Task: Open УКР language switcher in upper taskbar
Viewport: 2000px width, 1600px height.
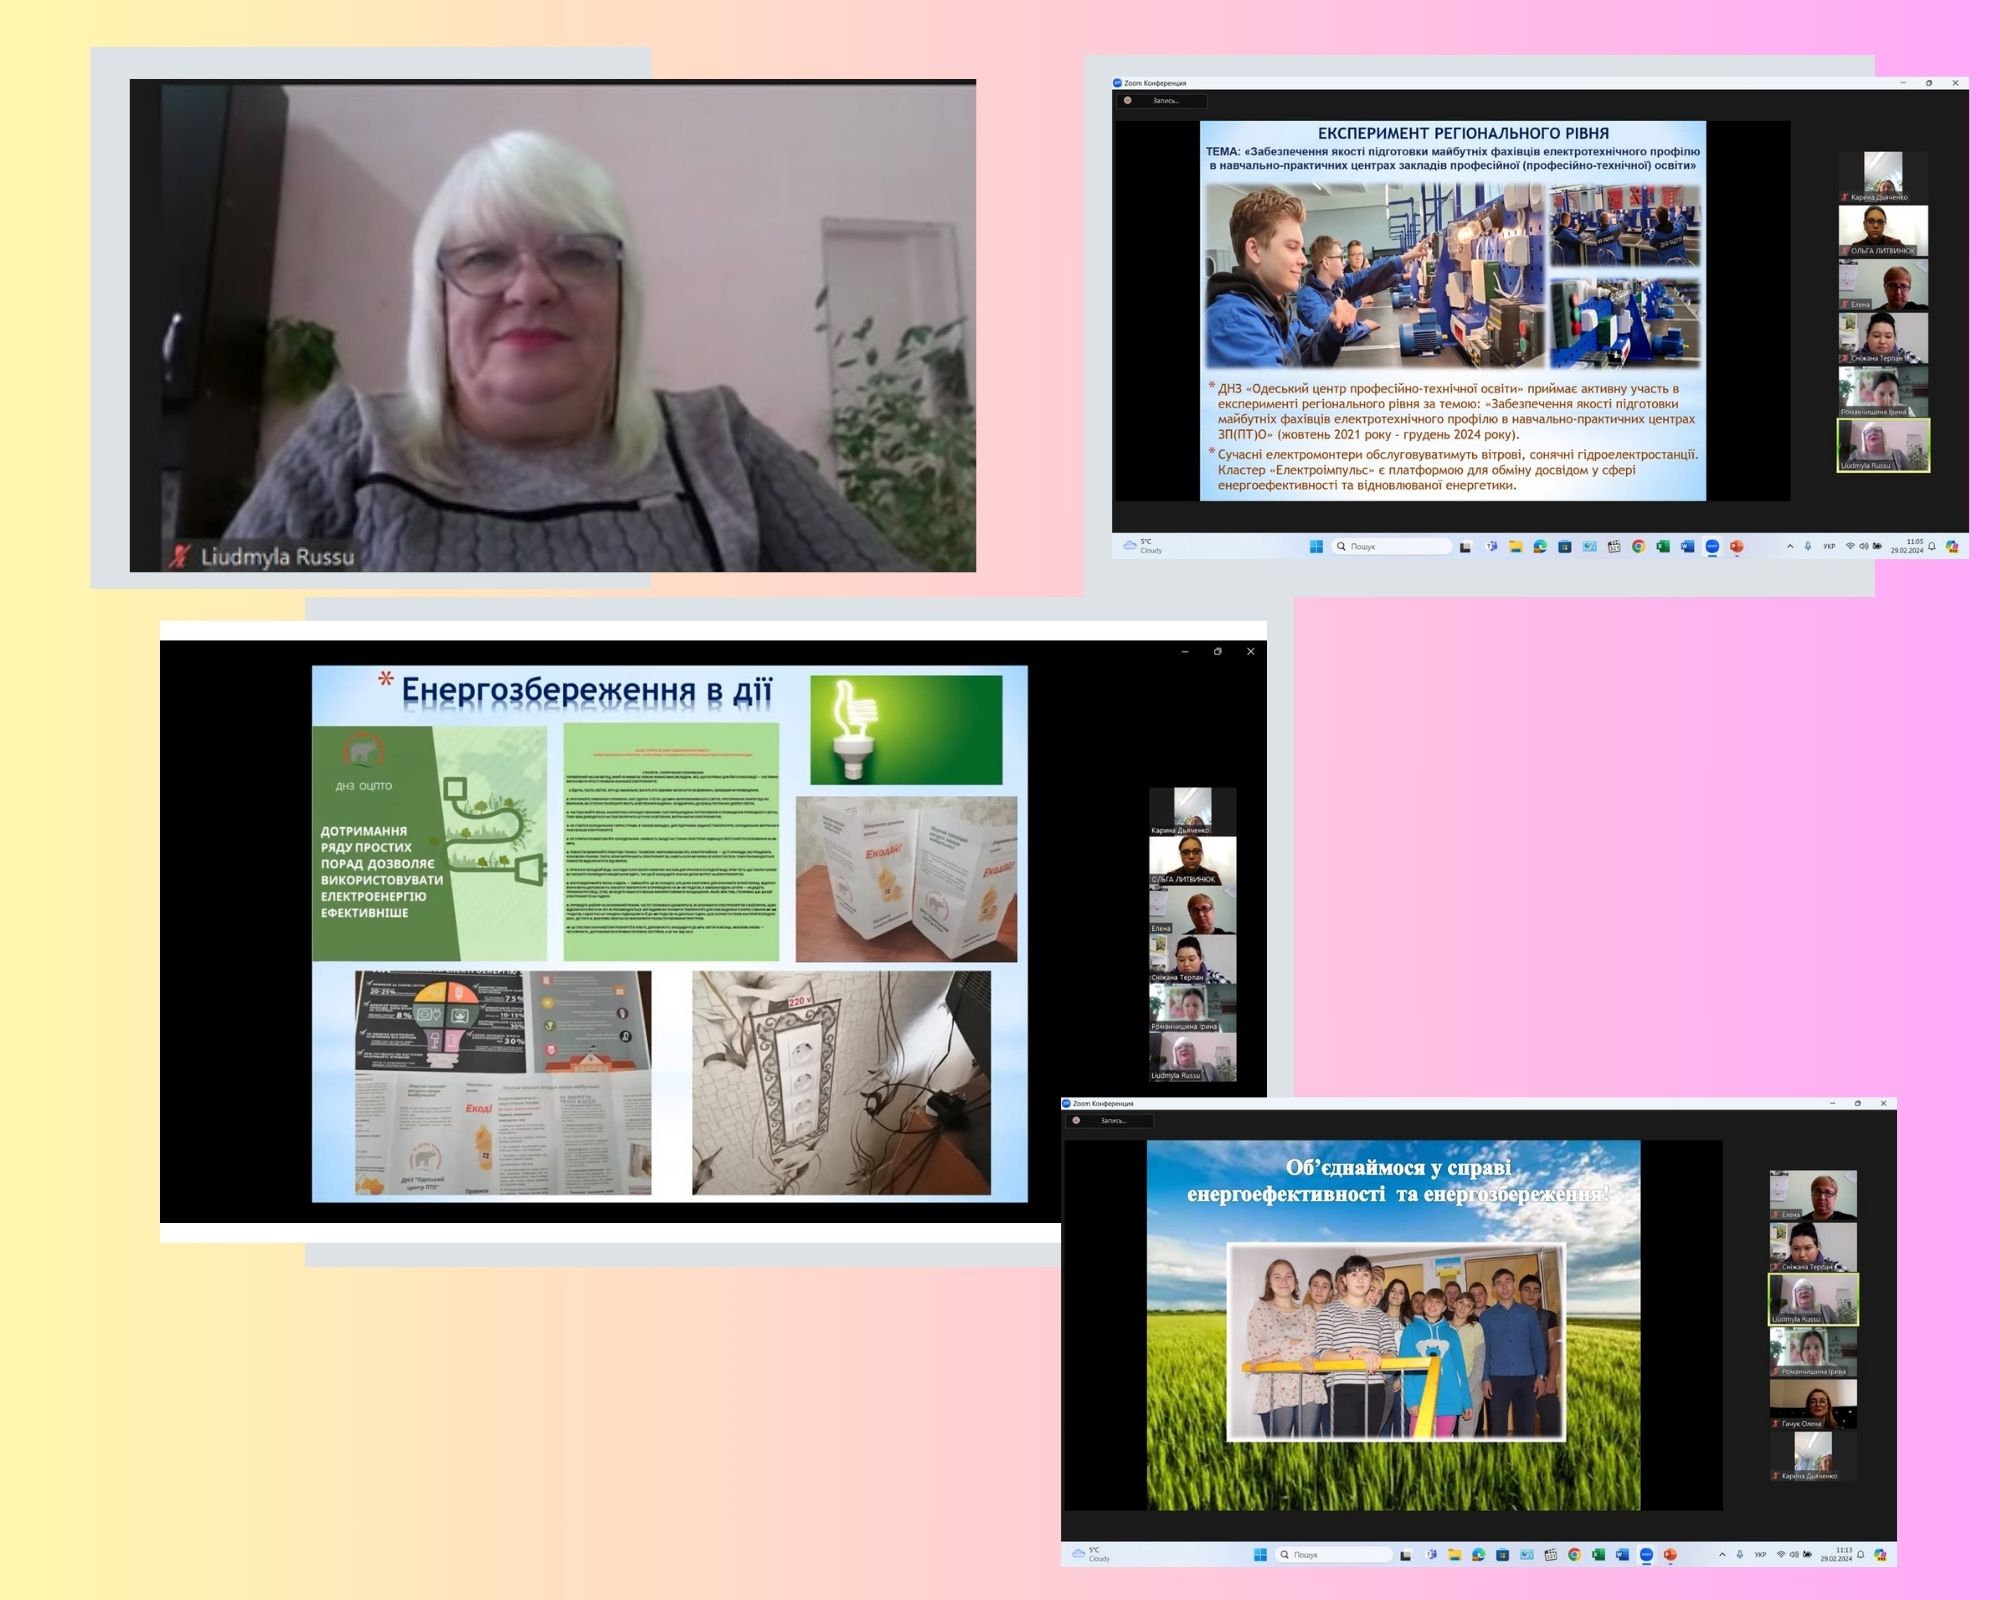Action: (1829, 546)
